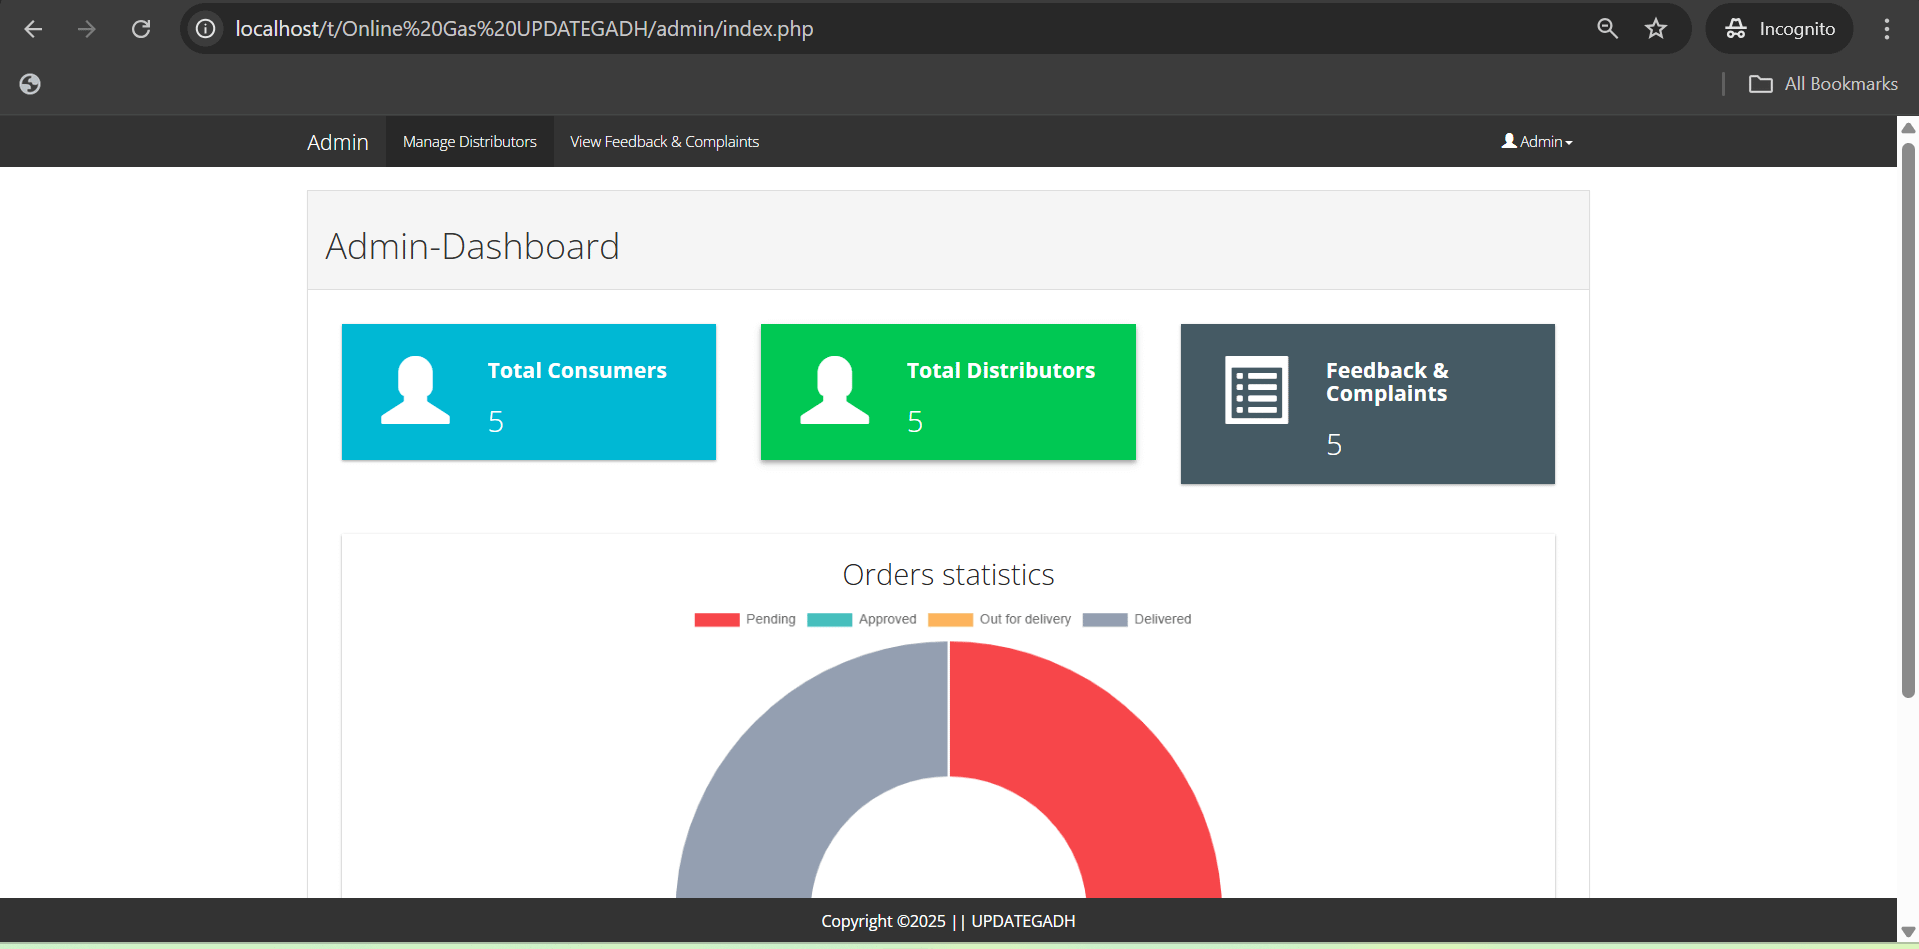Click the Total Distributors user icon
This screenshot has height=949, width=1919.
(x=834, y=391)
